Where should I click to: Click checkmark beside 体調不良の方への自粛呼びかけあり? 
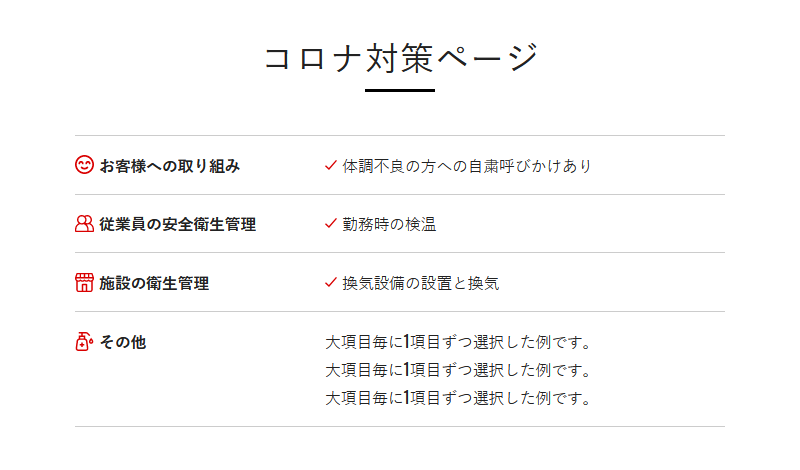[x=331, y=165]
